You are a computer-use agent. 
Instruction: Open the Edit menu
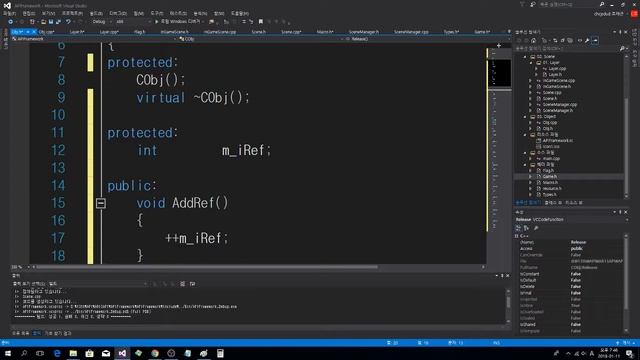[29, 13]
